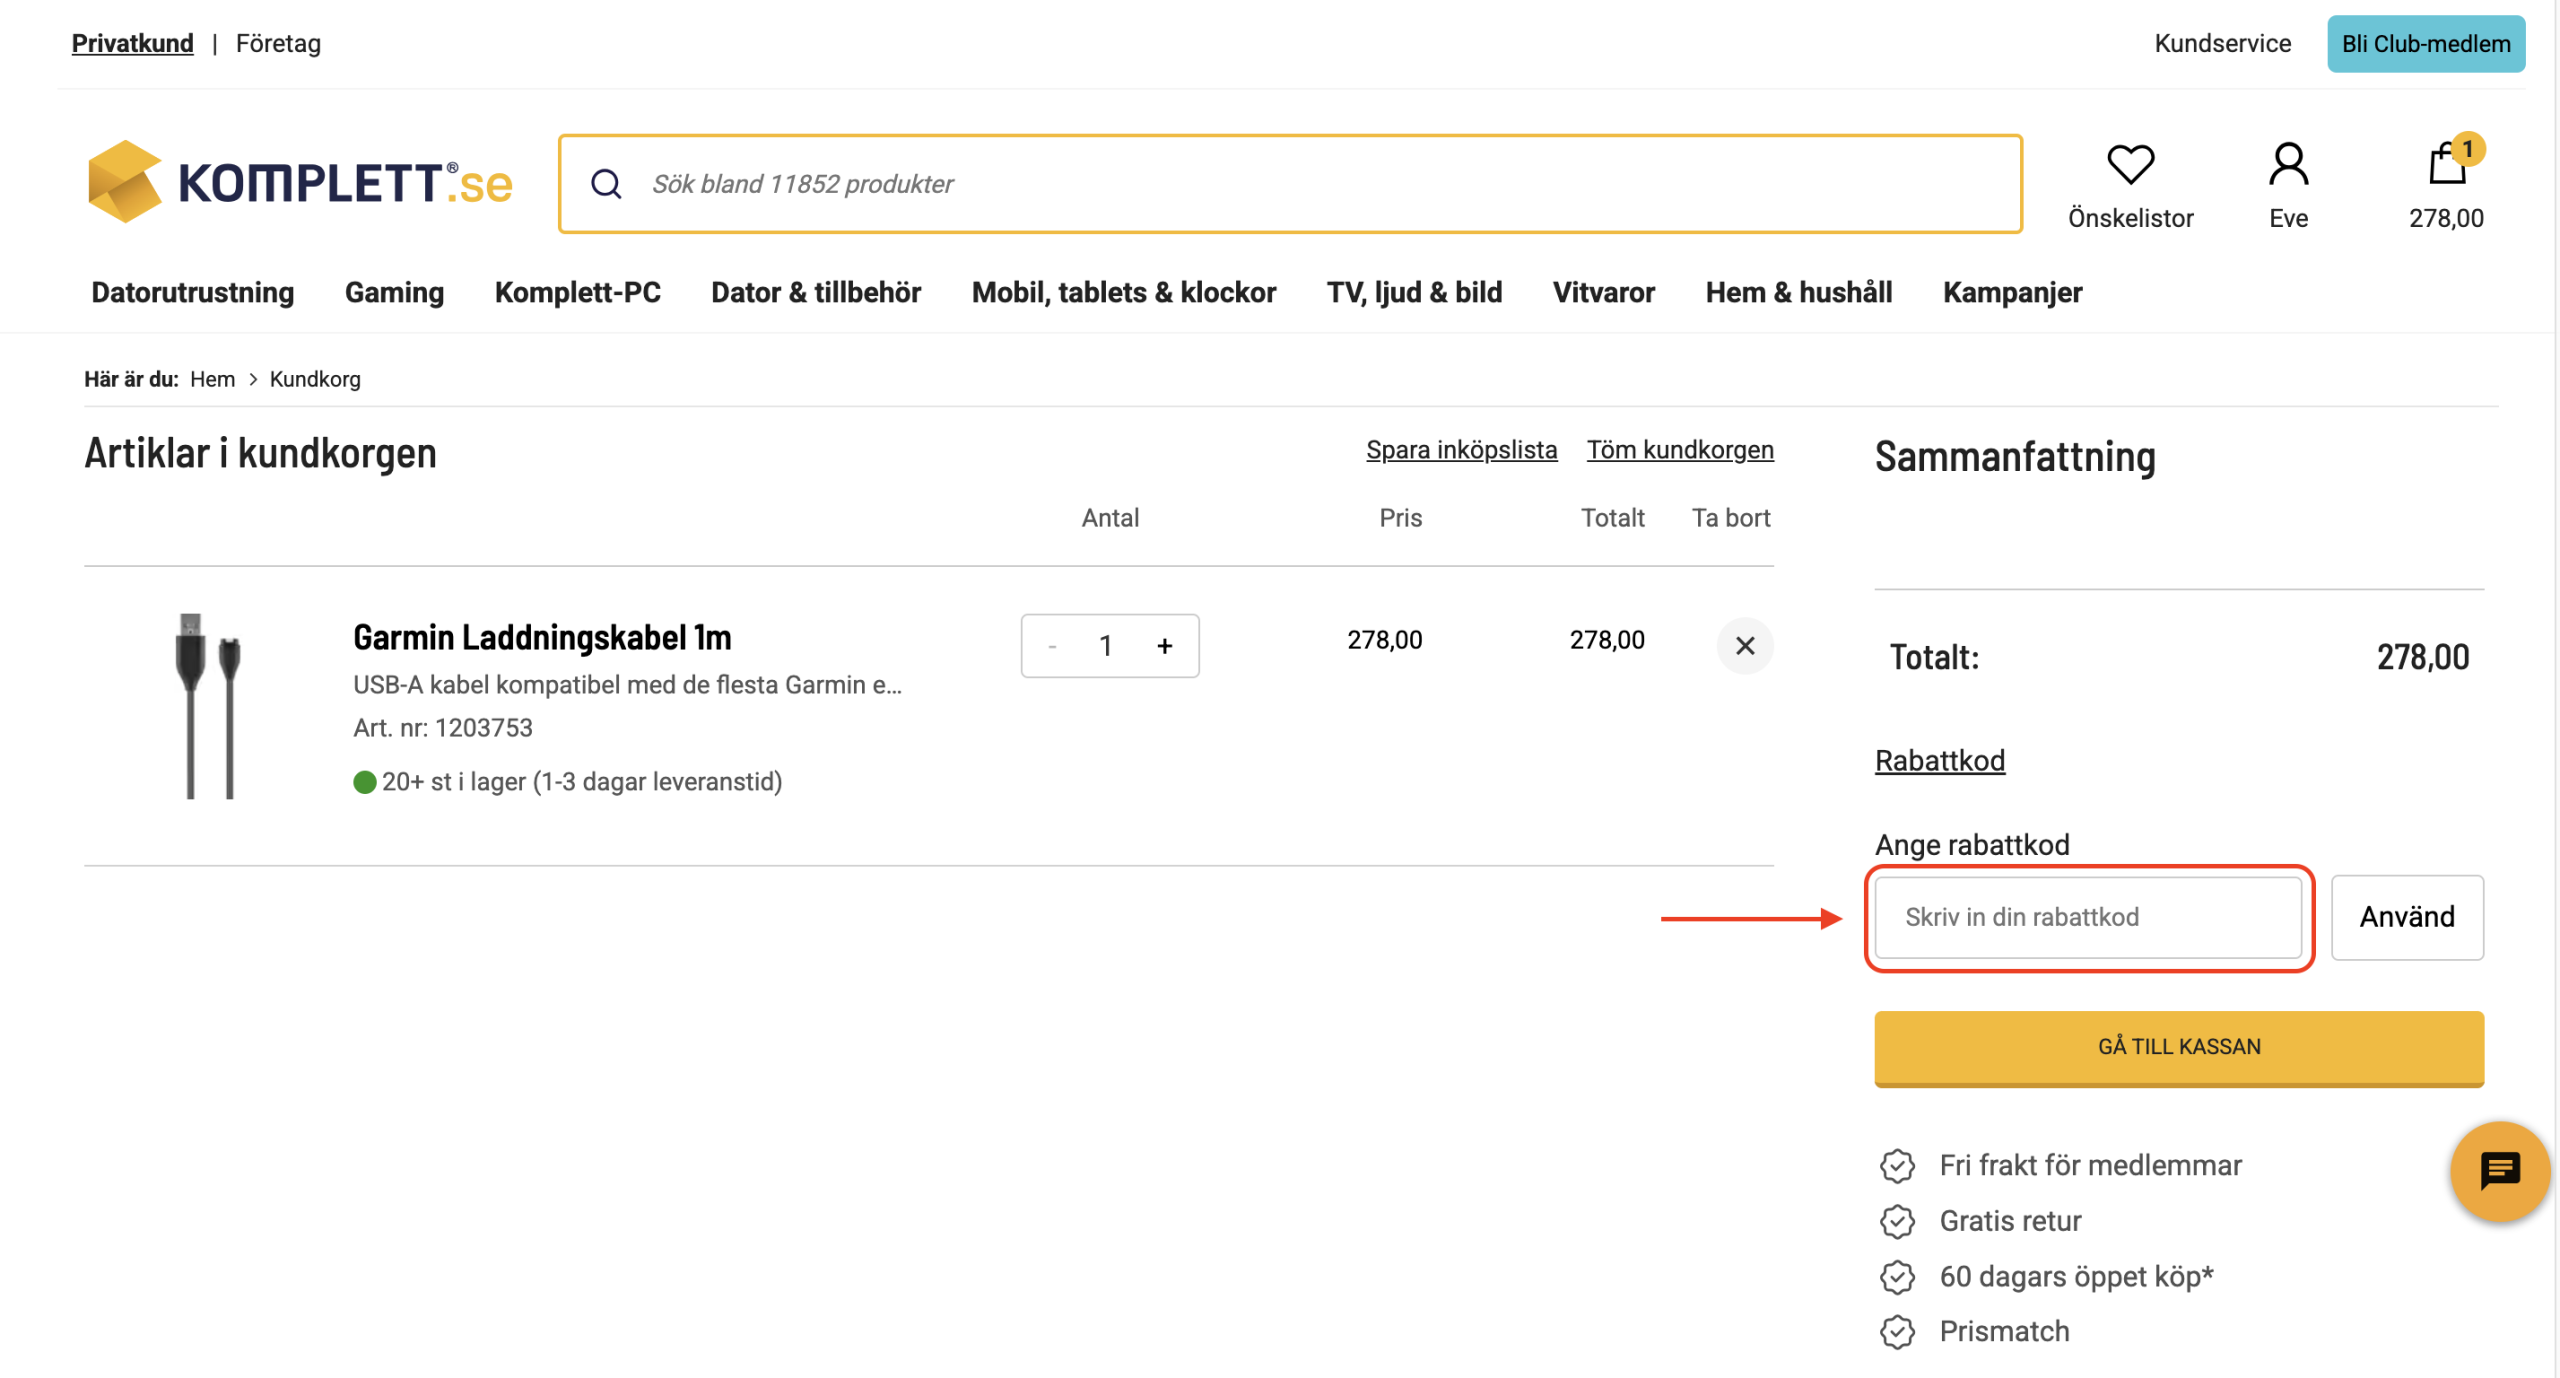Click the Hem breadcrumb link
Image resolution: width=2560 pixels, height=1378 pixels.
coord(212,379)
